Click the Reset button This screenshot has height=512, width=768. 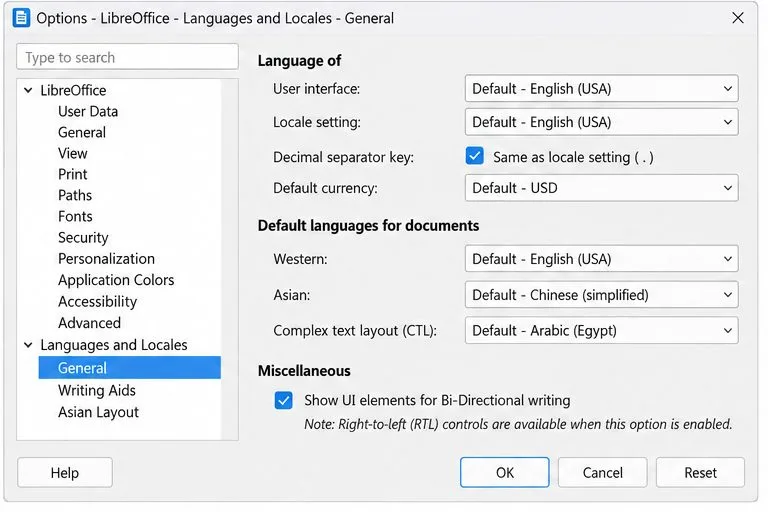(x=700, y=472)
